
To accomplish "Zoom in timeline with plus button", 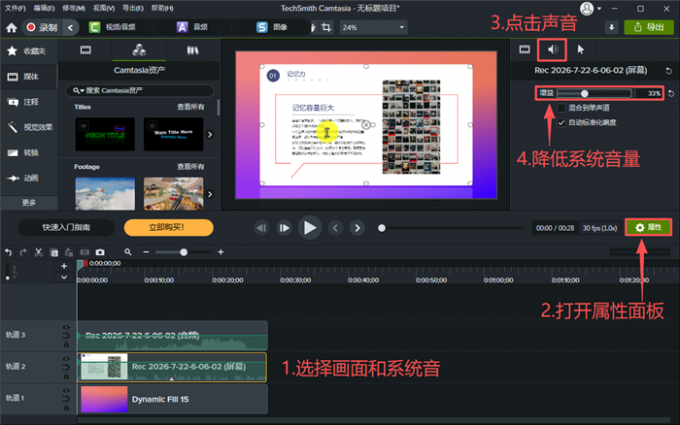I will [x=221, y=252].
